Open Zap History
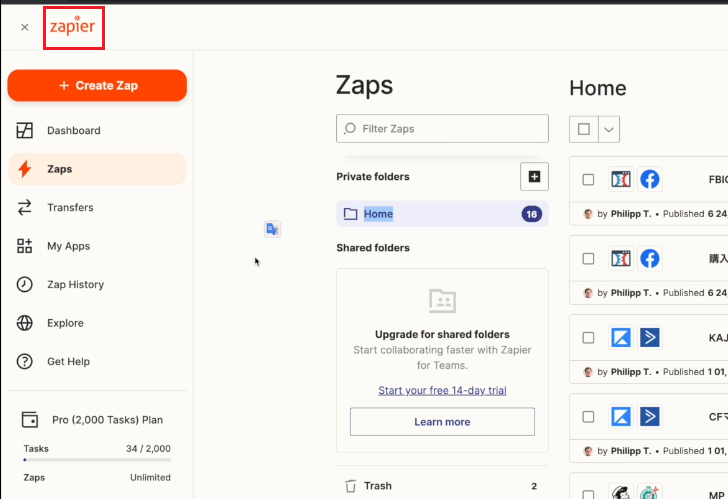This screenshot has width=728, height=499. click(x=97, y=285)
